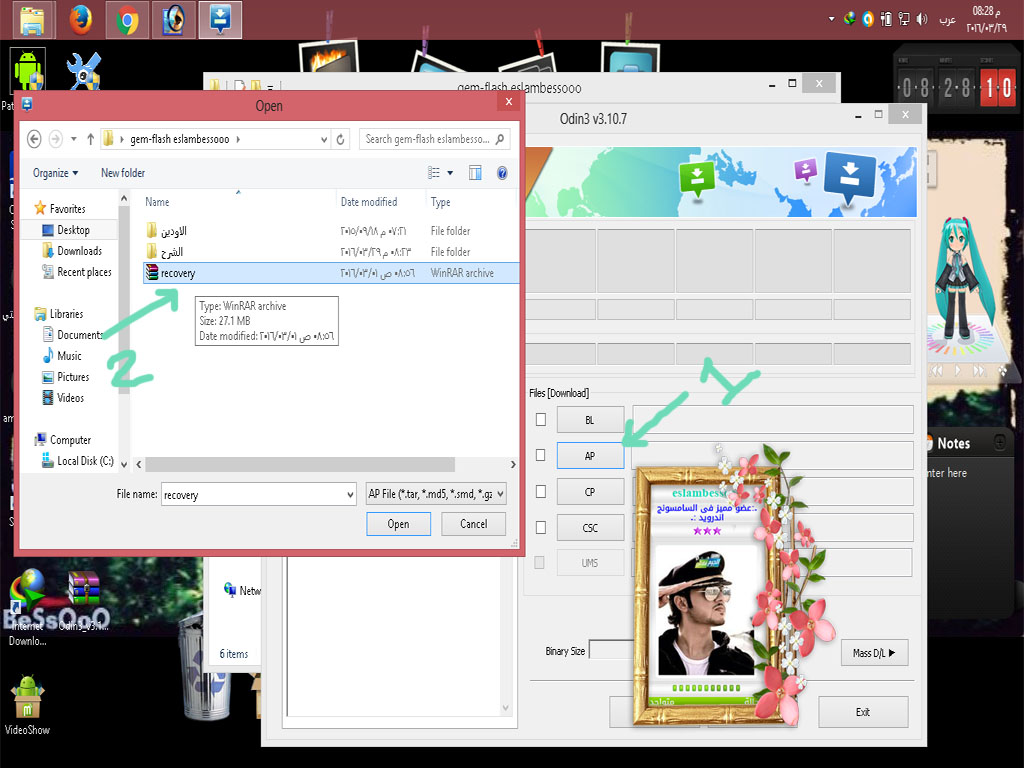
Task: Launch Firefox from the taskbar
Action: (80, 20)
